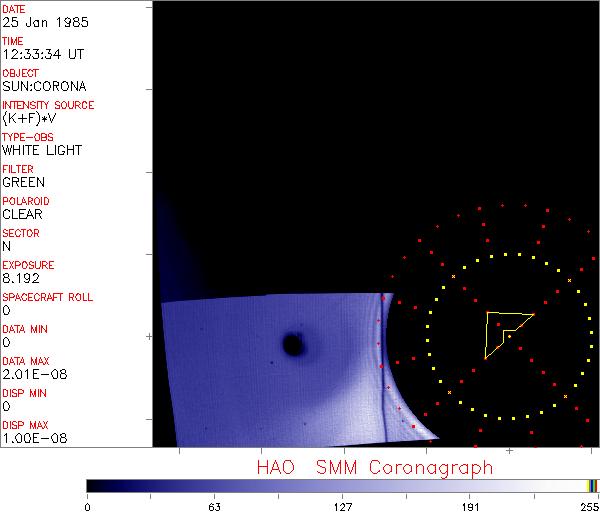Click the colorbar tick label 191
This screenshot has height=512, width=600.
pos(470,505)
